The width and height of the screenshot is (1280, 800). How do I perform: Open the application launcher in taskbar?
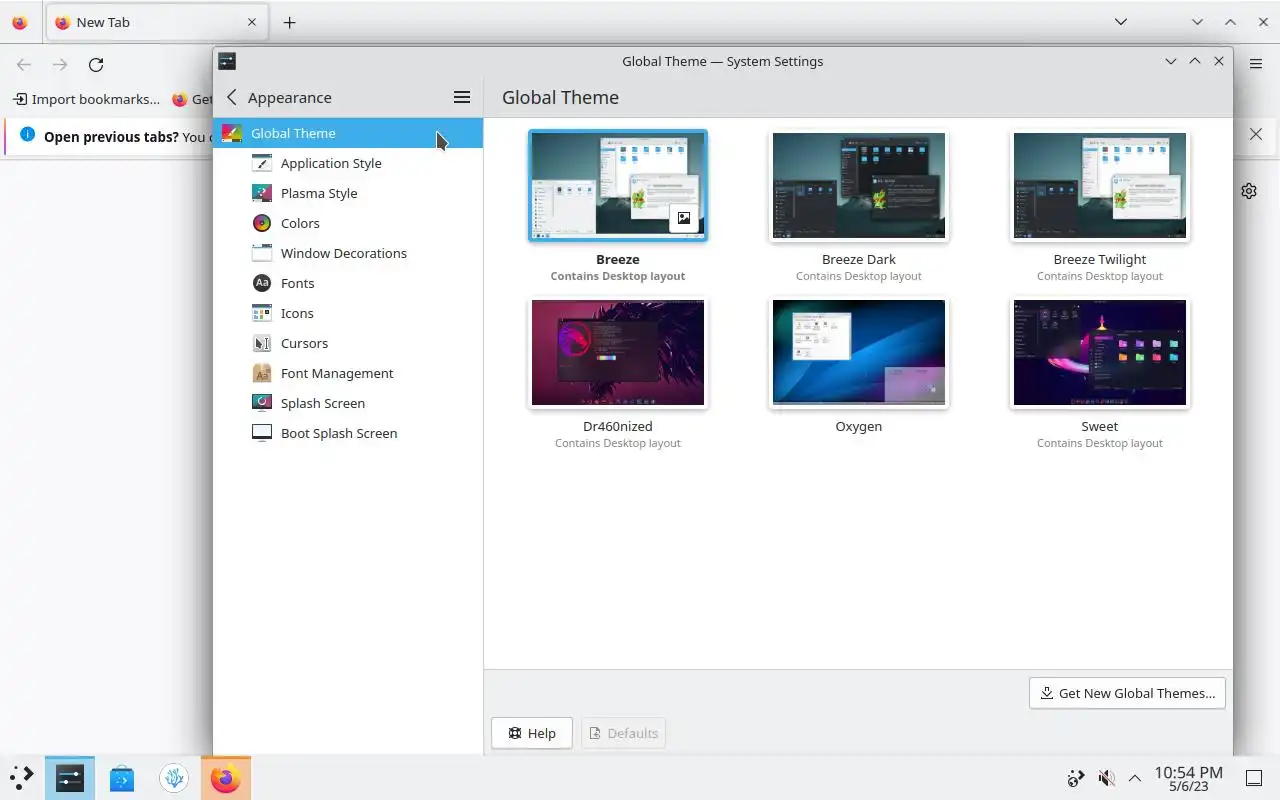click(21, 777)
